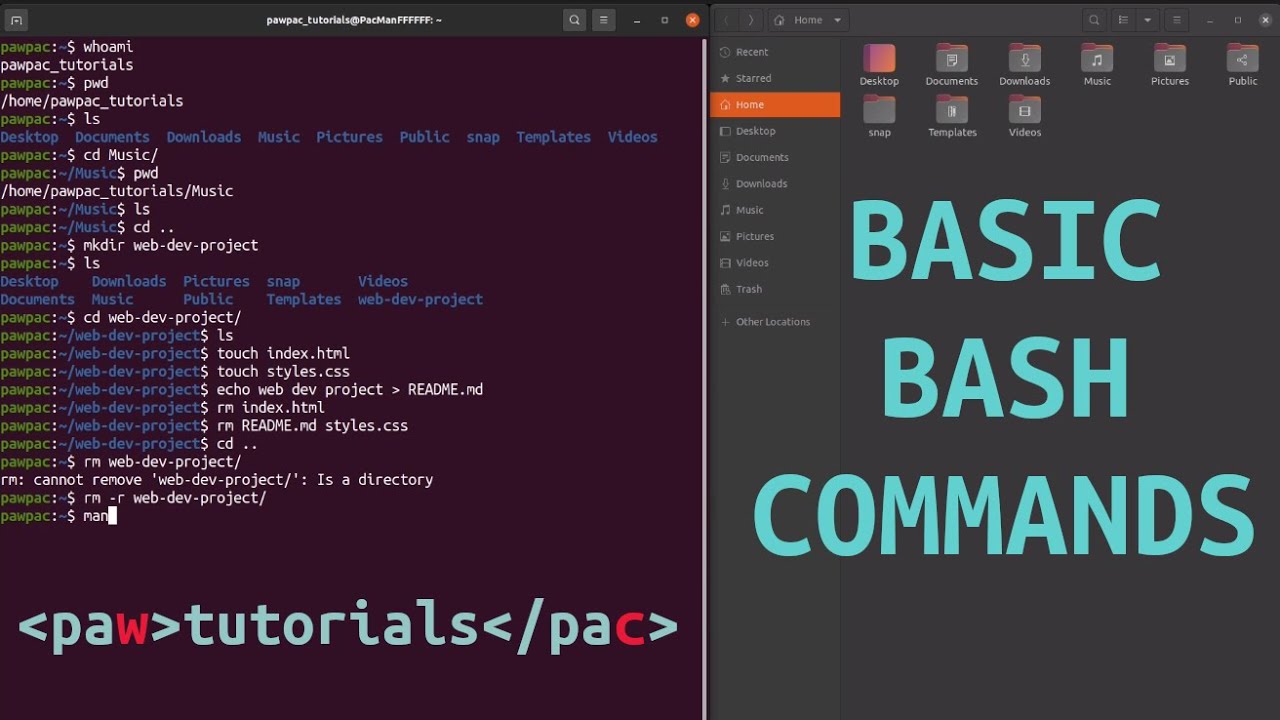Open Recent in Files sidebar

[775, 52]
